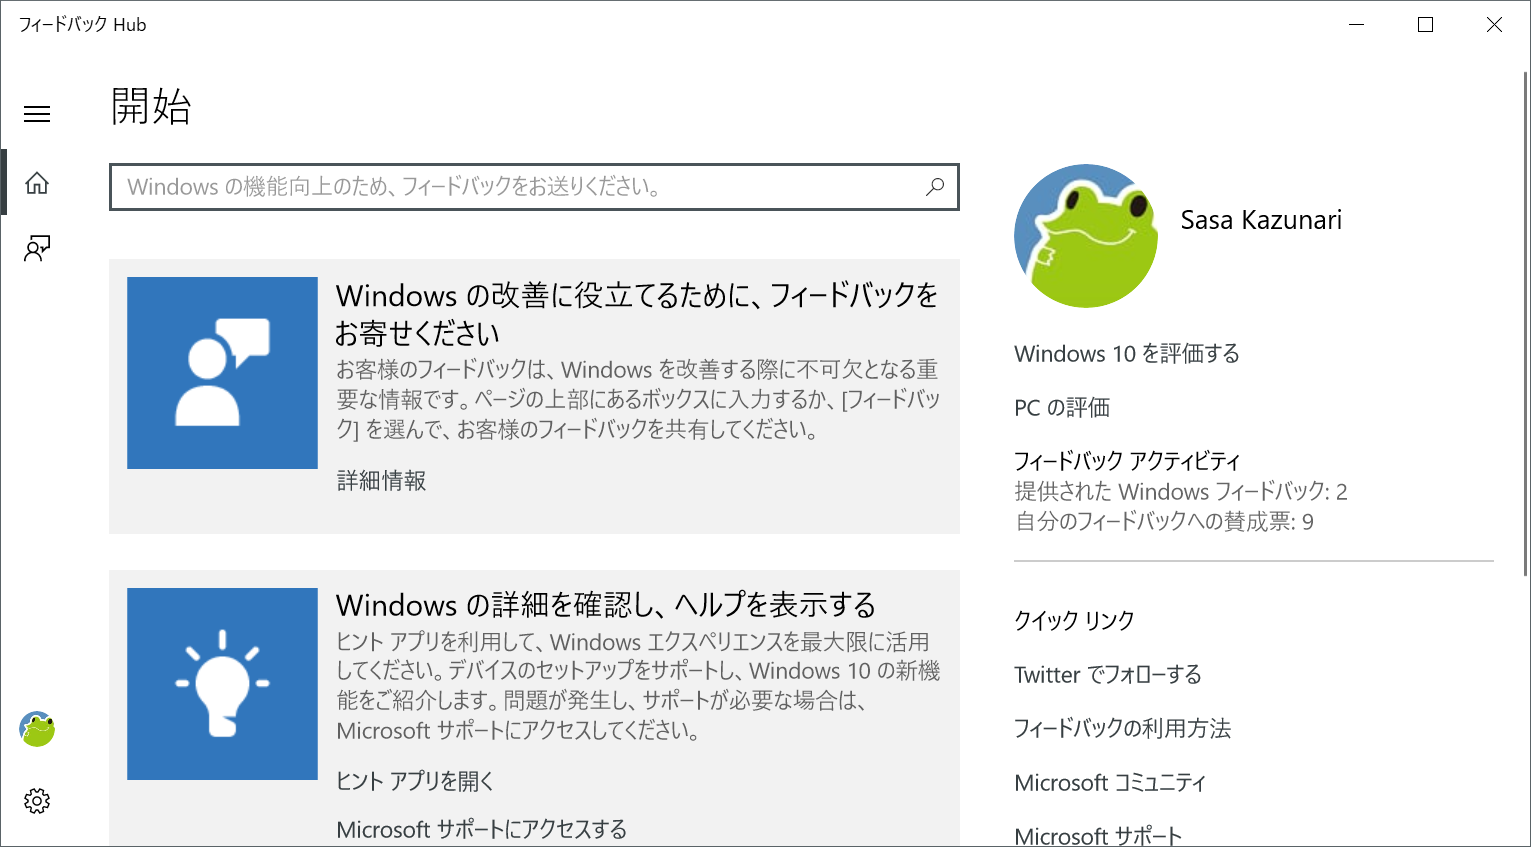The height and width of the screenshot is (847, 1531).
Task: Open the hamburger navigation menu
Action: (x=37, y=114)
